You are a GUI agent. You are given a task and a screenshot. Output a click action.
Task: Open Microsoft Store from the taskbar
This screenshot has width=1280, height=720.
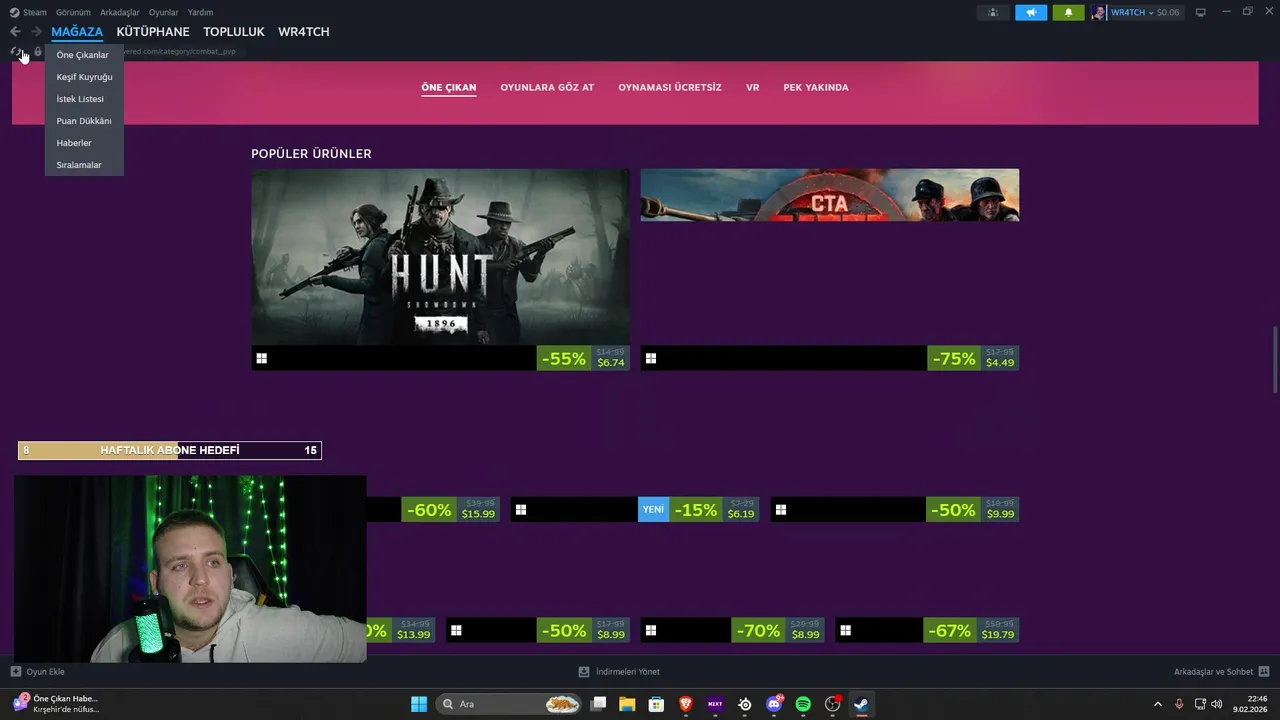pyautogui.click(x=656, y=704)
